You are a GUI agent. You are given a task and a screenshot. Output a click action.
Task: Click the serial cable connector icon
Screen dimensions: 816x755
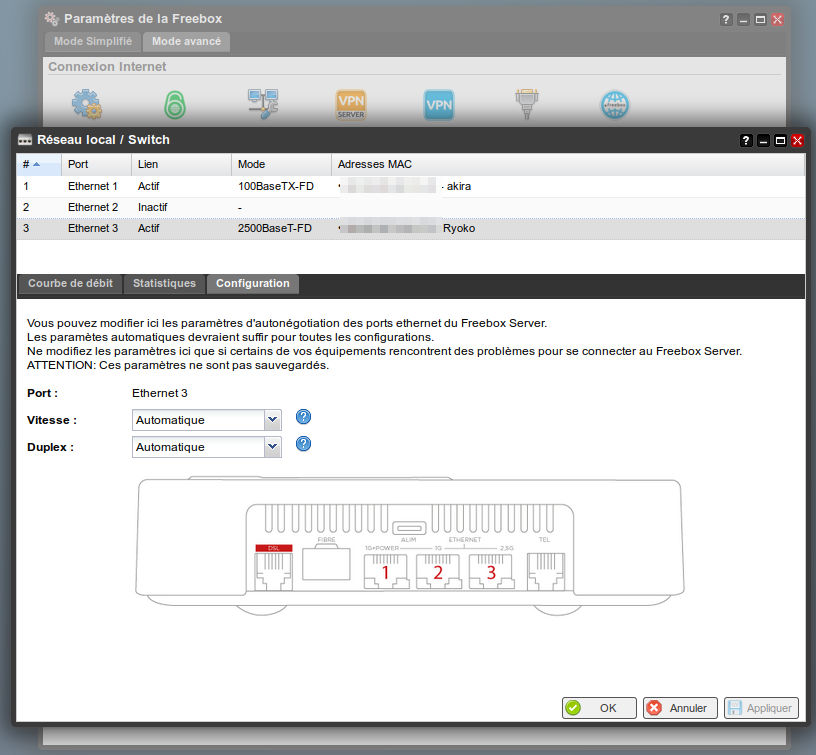[x=527, y=104]
